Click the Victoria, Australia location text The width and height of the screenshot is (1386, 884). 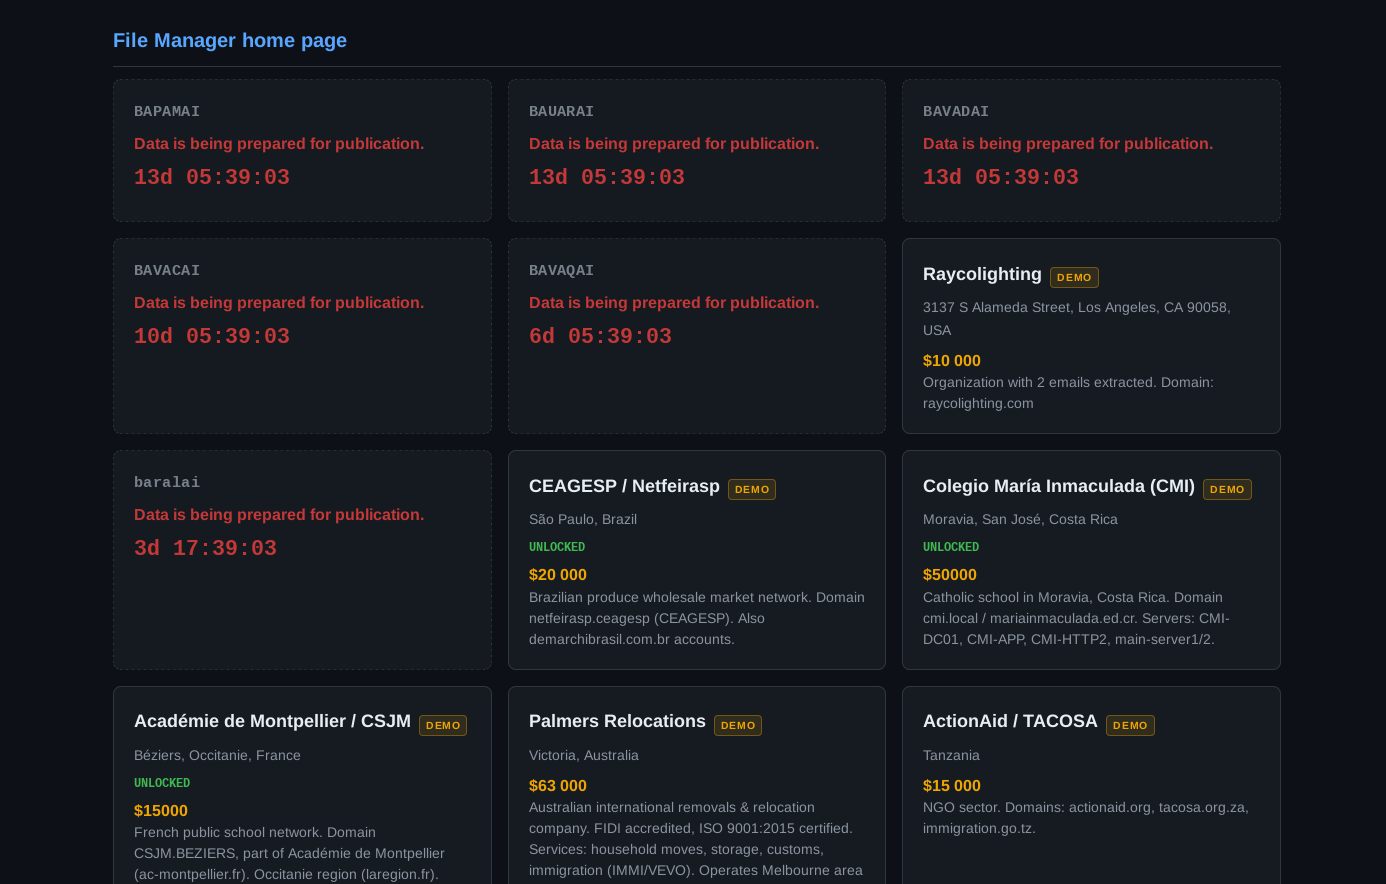pyautogui.click(x=584, y=755)
